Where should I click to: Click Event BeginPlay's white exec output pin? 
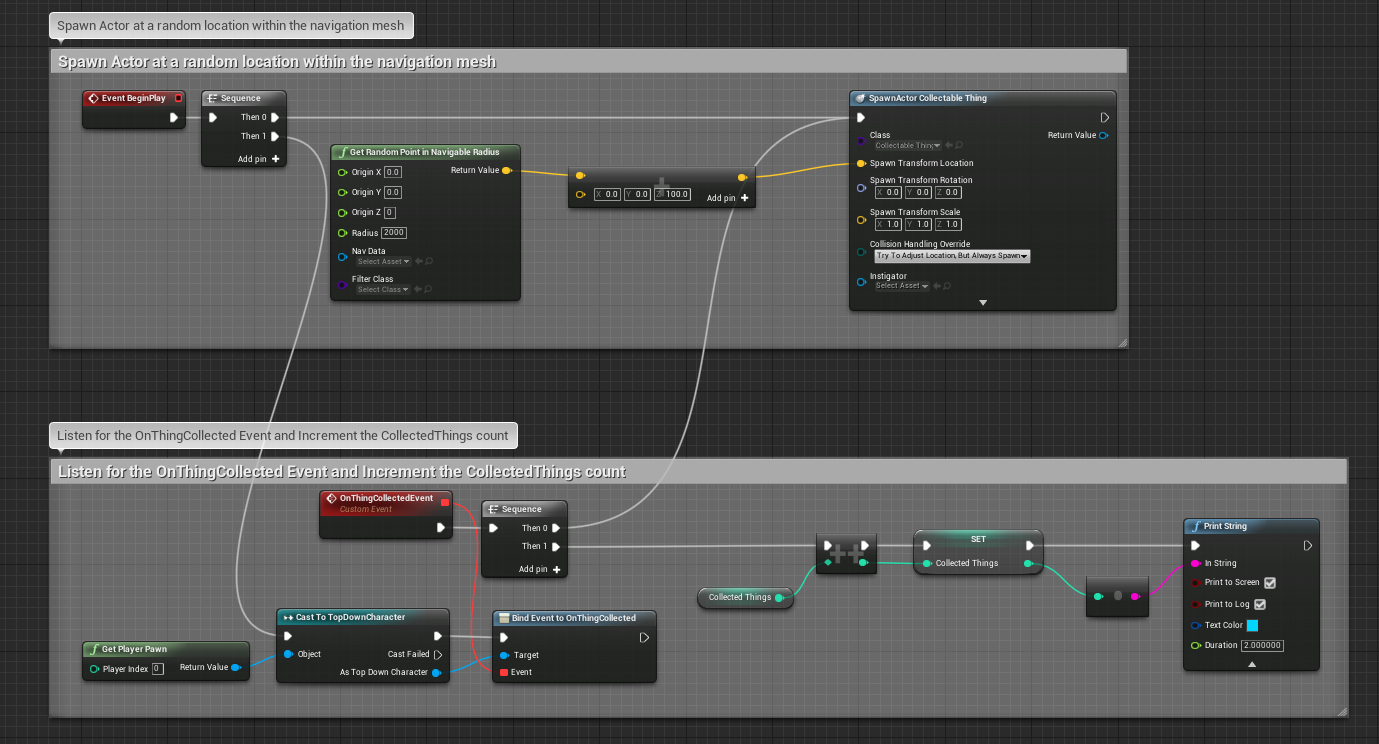click(x=174, y=118)
